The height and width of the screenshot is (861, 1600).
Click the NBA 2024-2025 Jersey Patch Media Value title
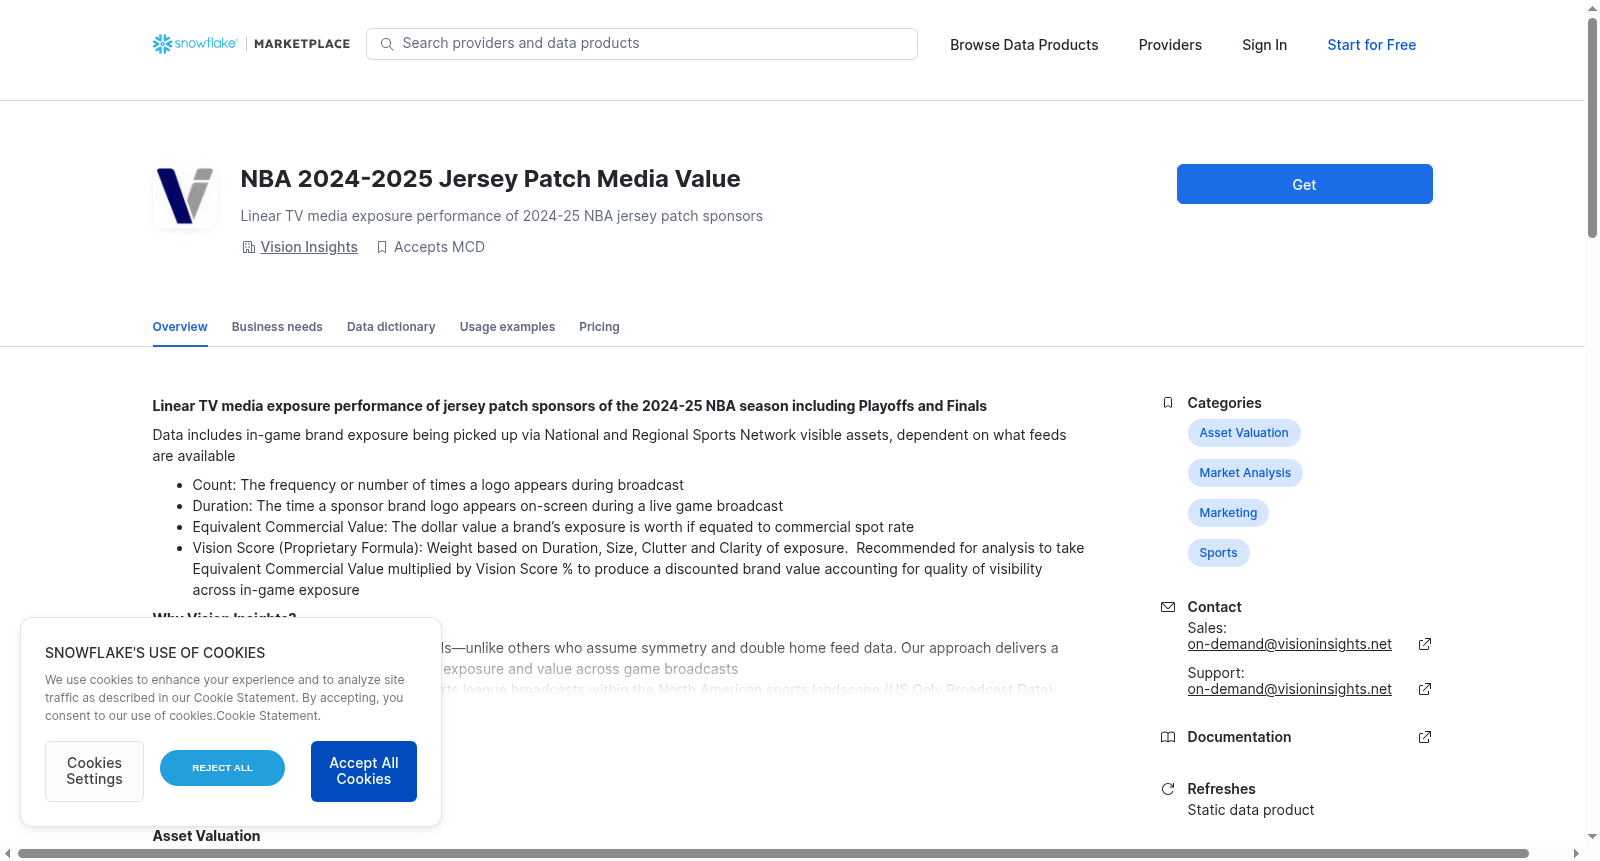tap(490, 179)
